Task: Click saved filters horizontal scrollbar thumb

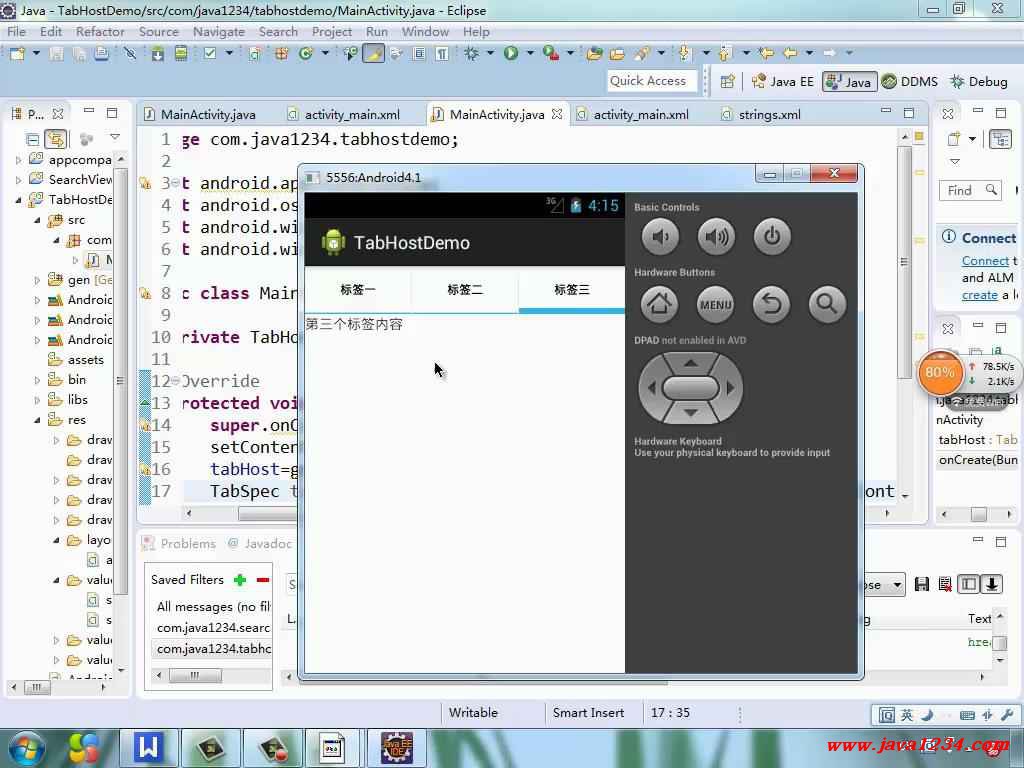Action: point(195,675)
